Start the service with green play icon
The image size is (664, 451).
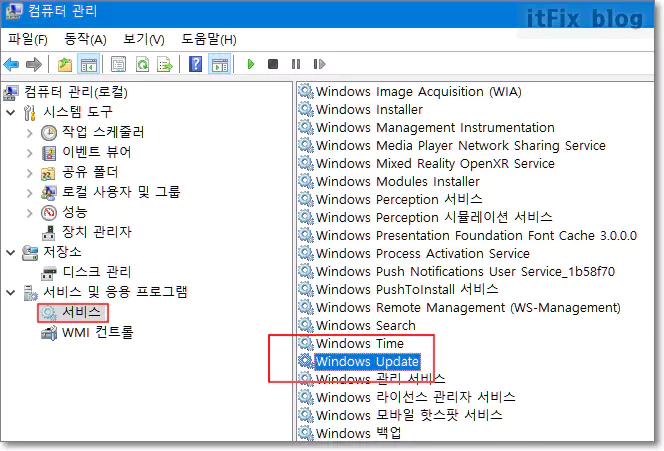251,64
